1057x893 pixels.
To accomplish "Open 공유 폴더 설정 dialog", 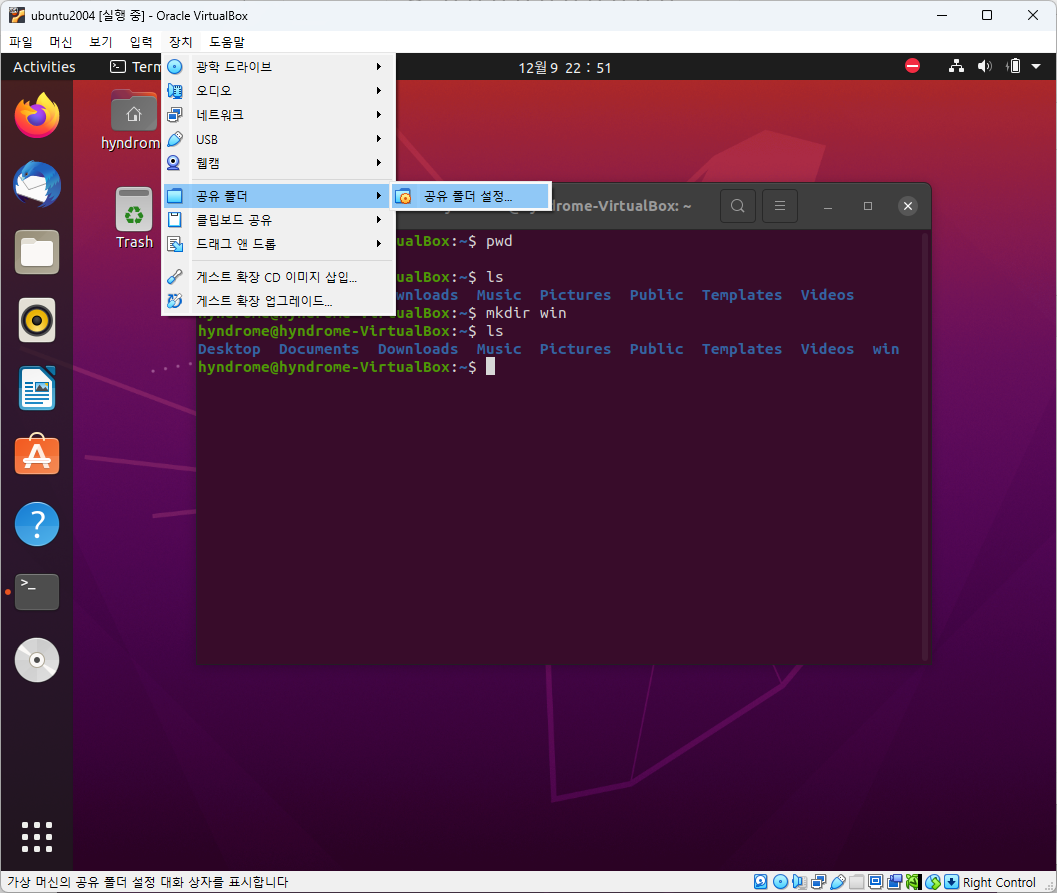I will [x=471, y=196].
